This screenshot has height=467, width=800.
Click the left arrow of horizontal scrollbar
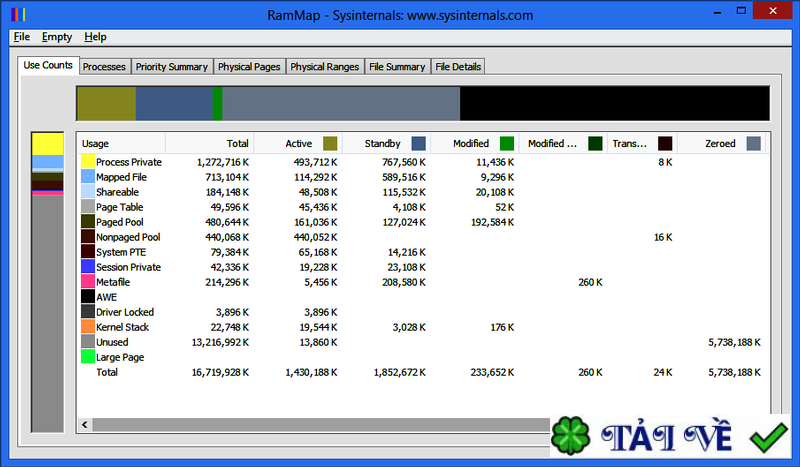[85, 425]
